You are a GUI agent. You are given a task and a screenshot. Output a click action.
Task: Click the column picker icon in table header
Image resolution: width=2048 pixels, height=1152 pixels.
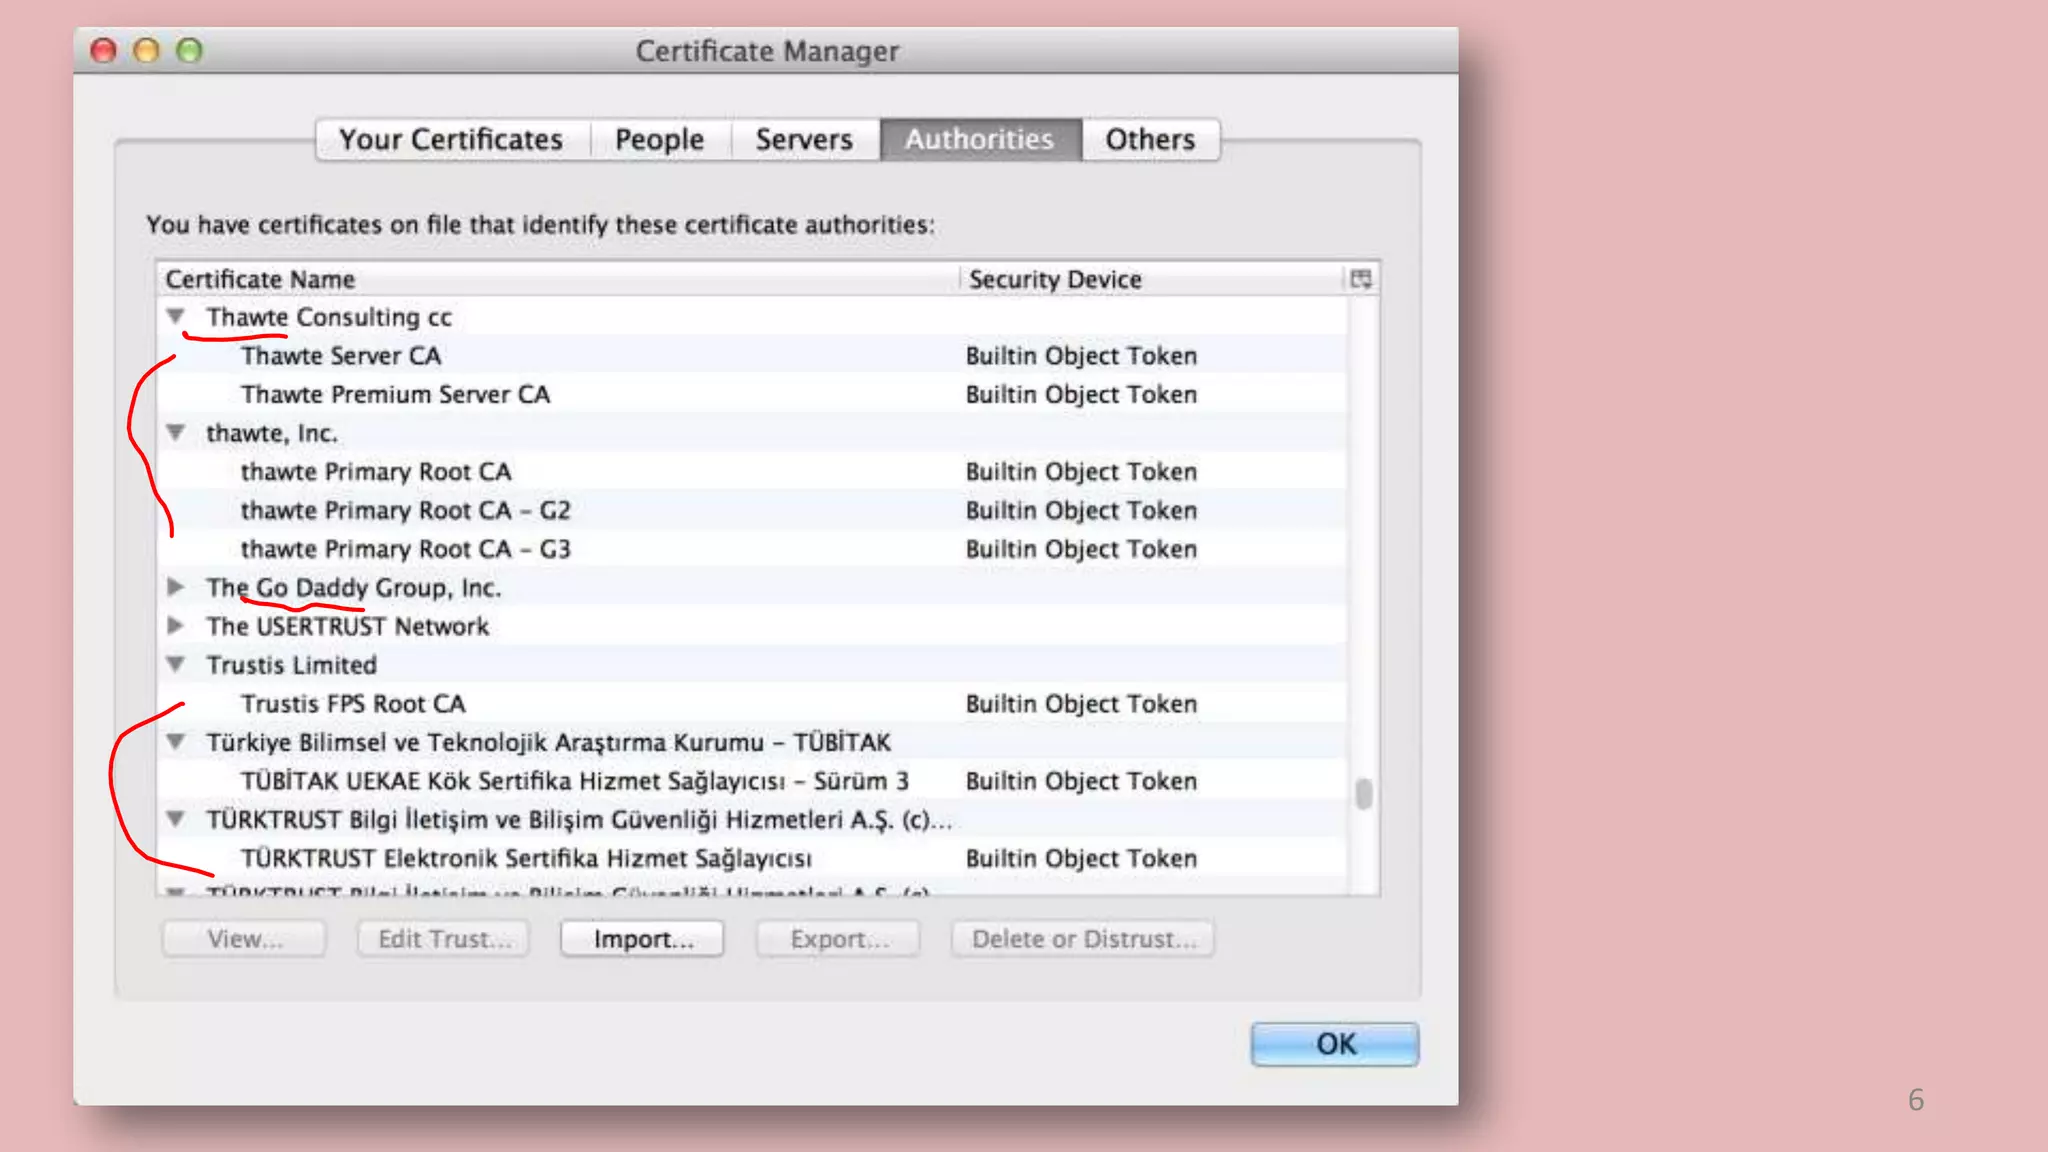pyautogui.click(x=1361, y=279)
